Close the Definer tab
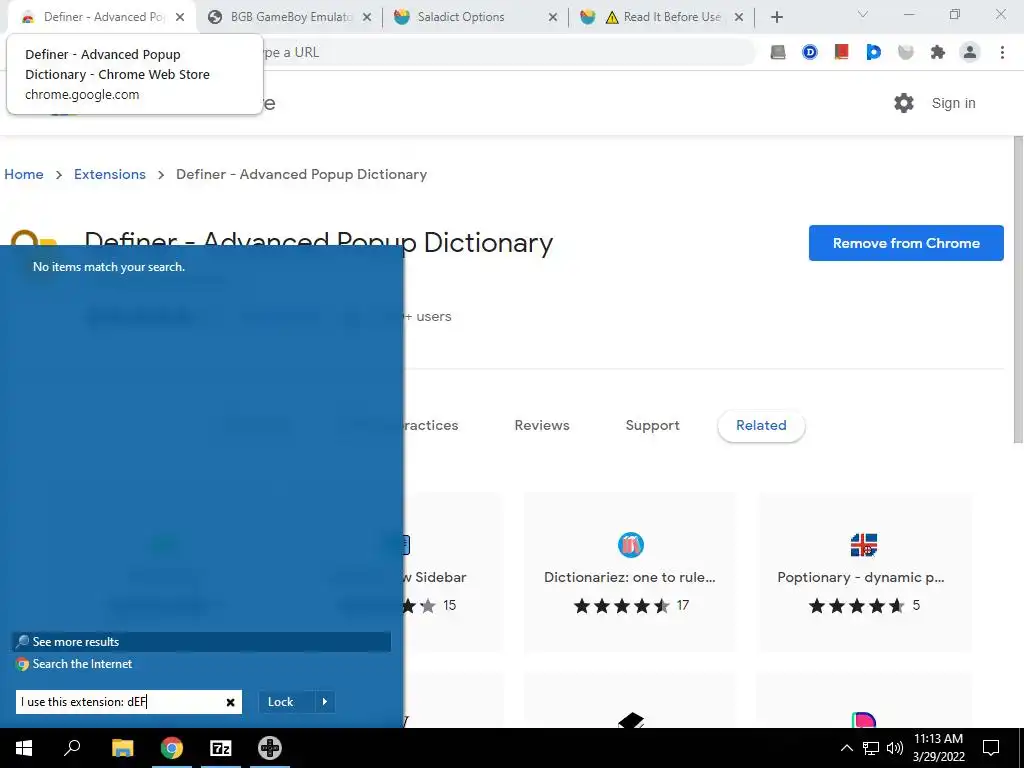1024x768 pixels. pyautogui.click(x=180, y=18)
